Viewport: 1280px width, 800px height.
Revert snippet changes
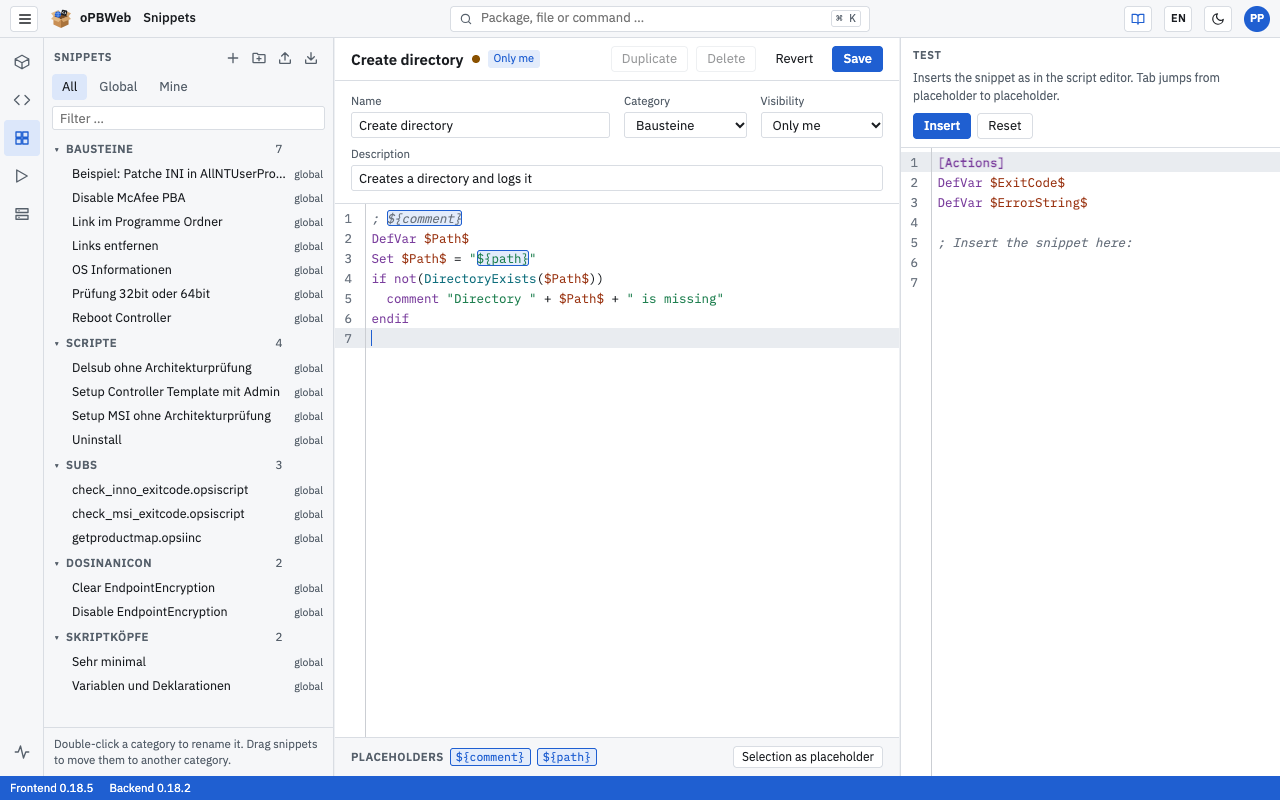[794, 59]
